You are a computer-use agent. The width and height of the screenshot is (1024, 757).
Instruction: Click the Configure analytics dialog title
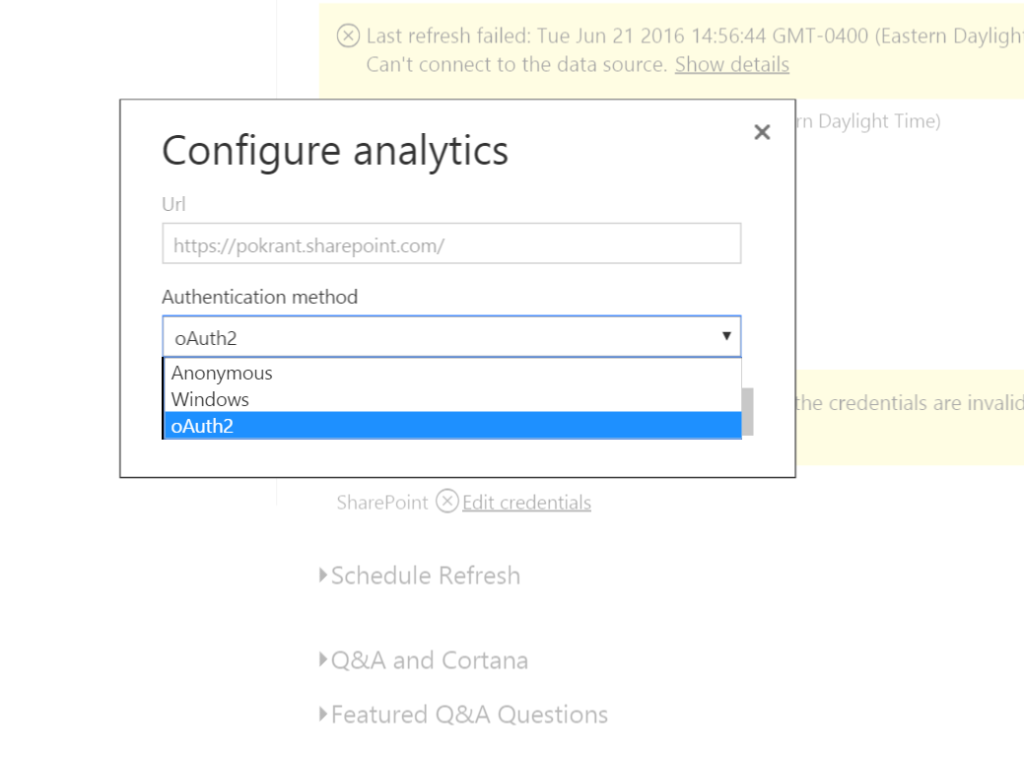tap(334, 150)
